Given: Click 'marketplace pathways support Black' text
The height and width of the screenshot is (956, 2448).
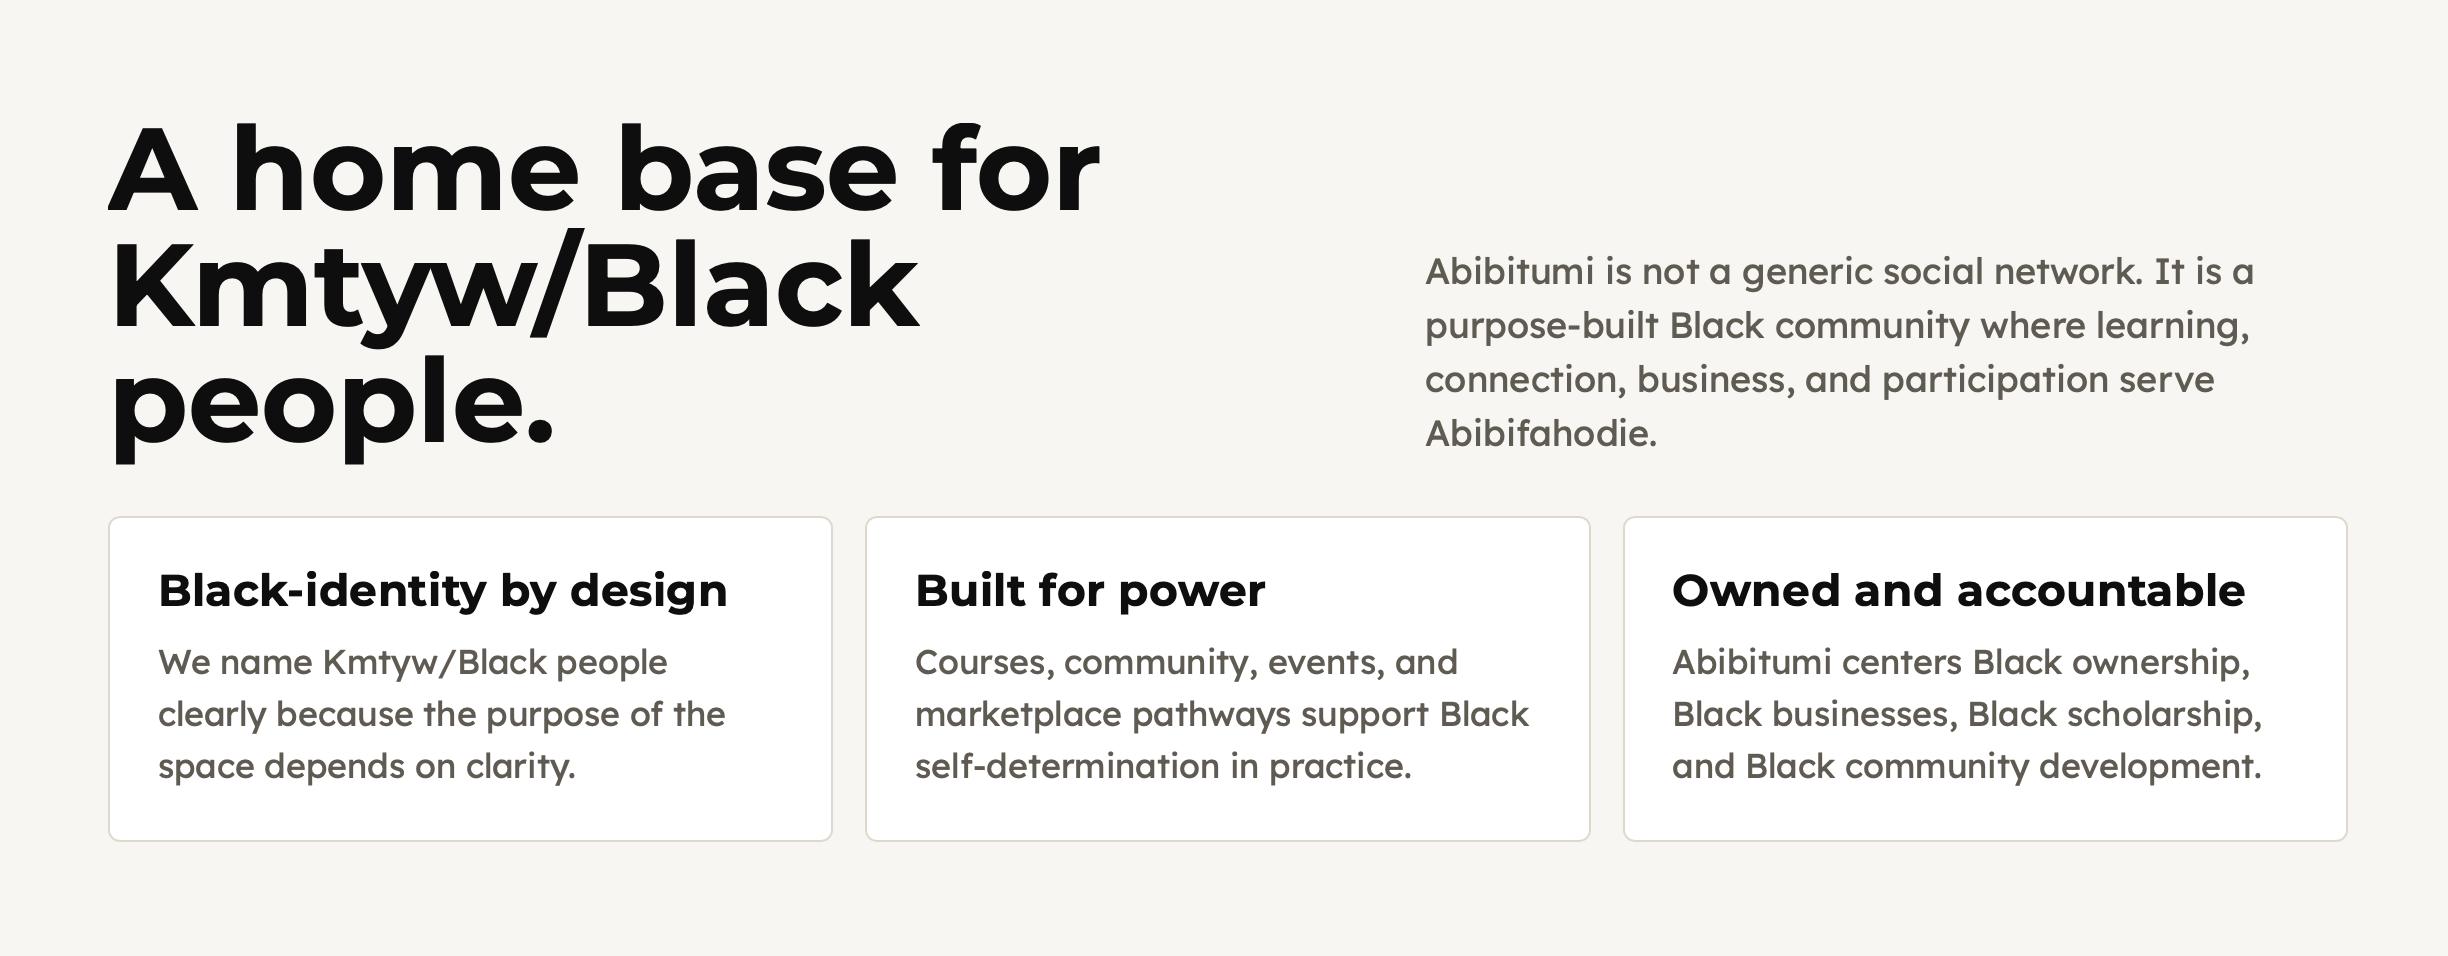Looking at the screenshot, I should coord(1222,715).
